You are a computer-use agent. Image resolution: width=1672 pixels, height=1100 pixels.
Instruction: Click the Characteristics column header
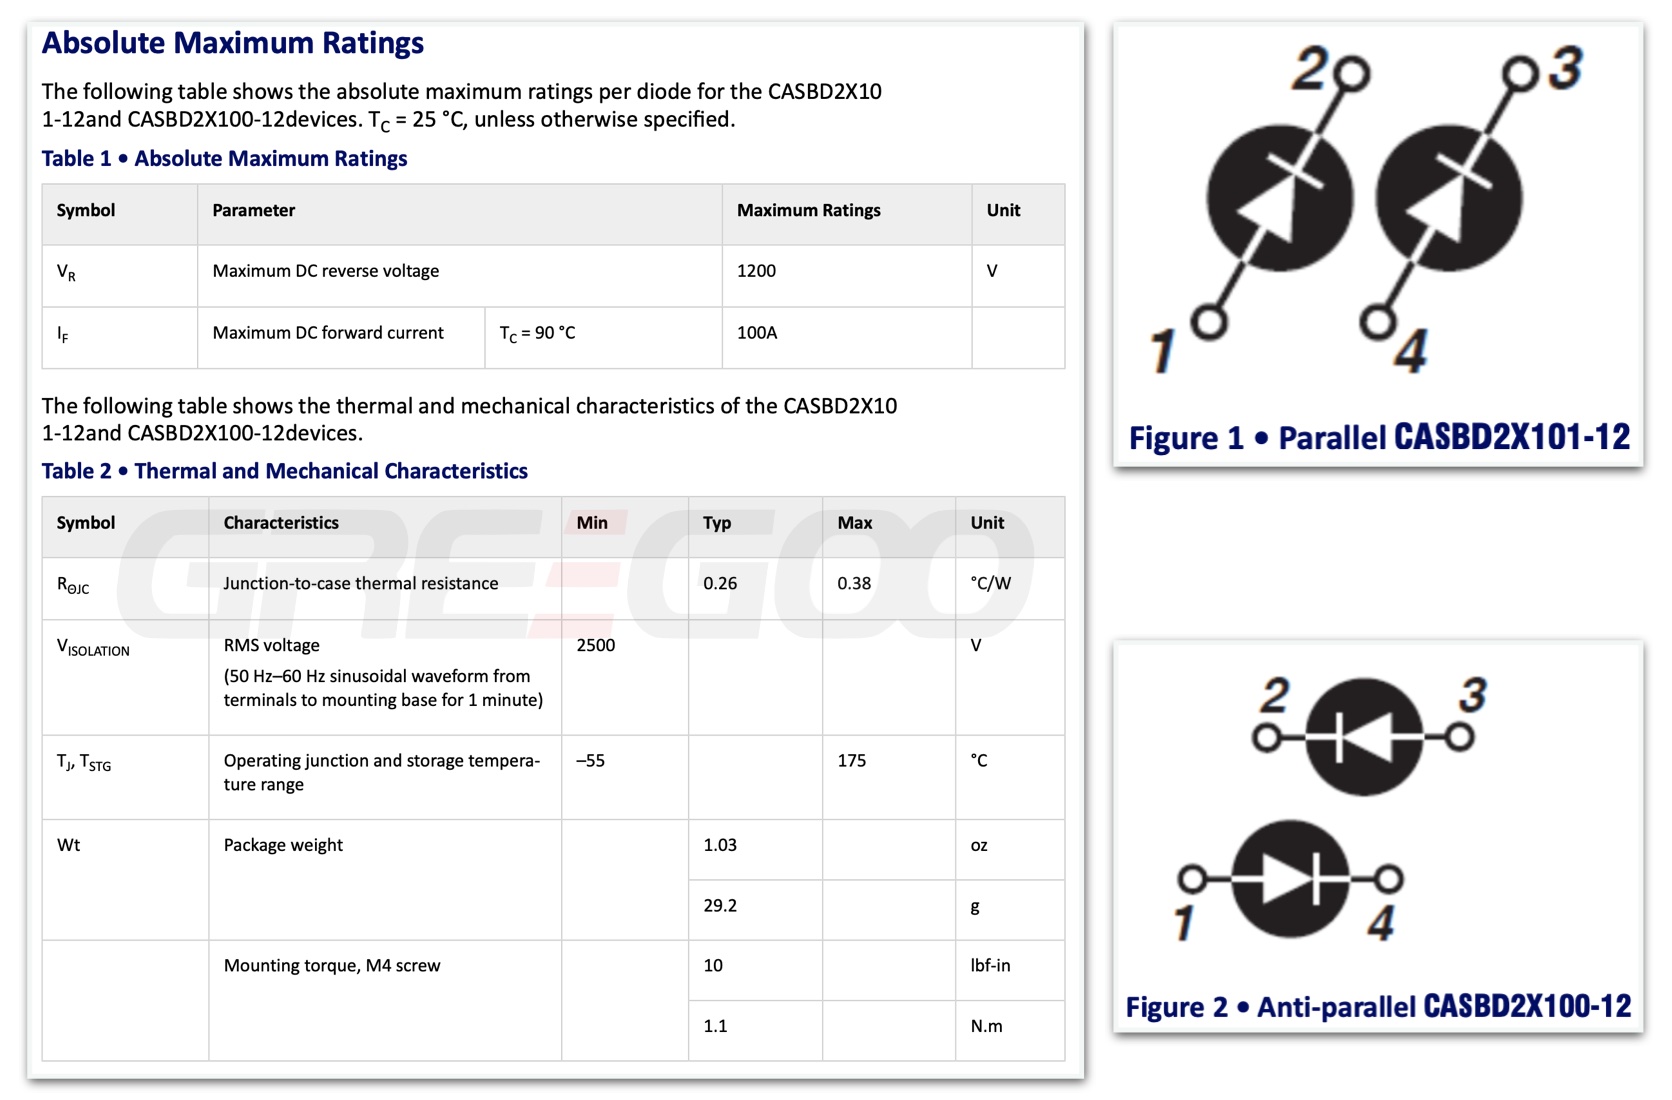[x=385, y=527]
